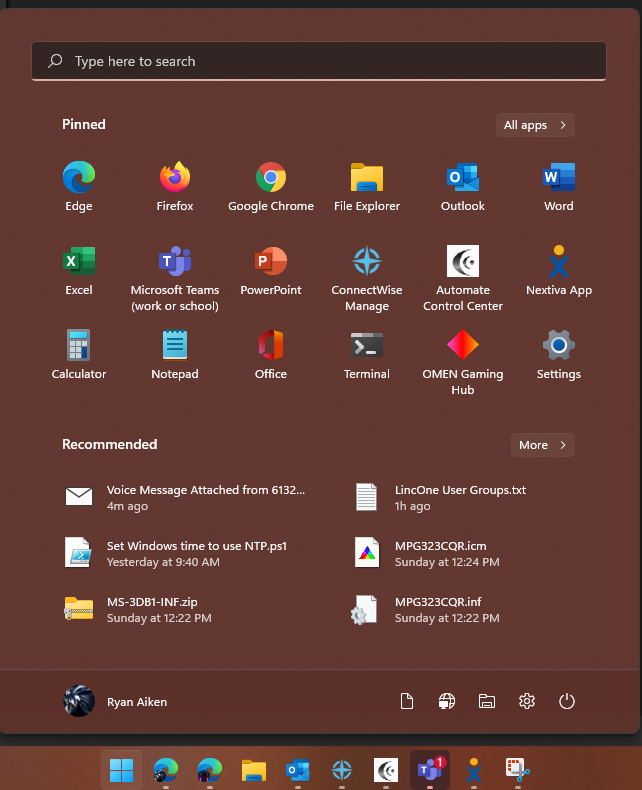The image size is (642, 790).
Task: Open Microsoft Teams (work or school)
Action: coord(175,279)
